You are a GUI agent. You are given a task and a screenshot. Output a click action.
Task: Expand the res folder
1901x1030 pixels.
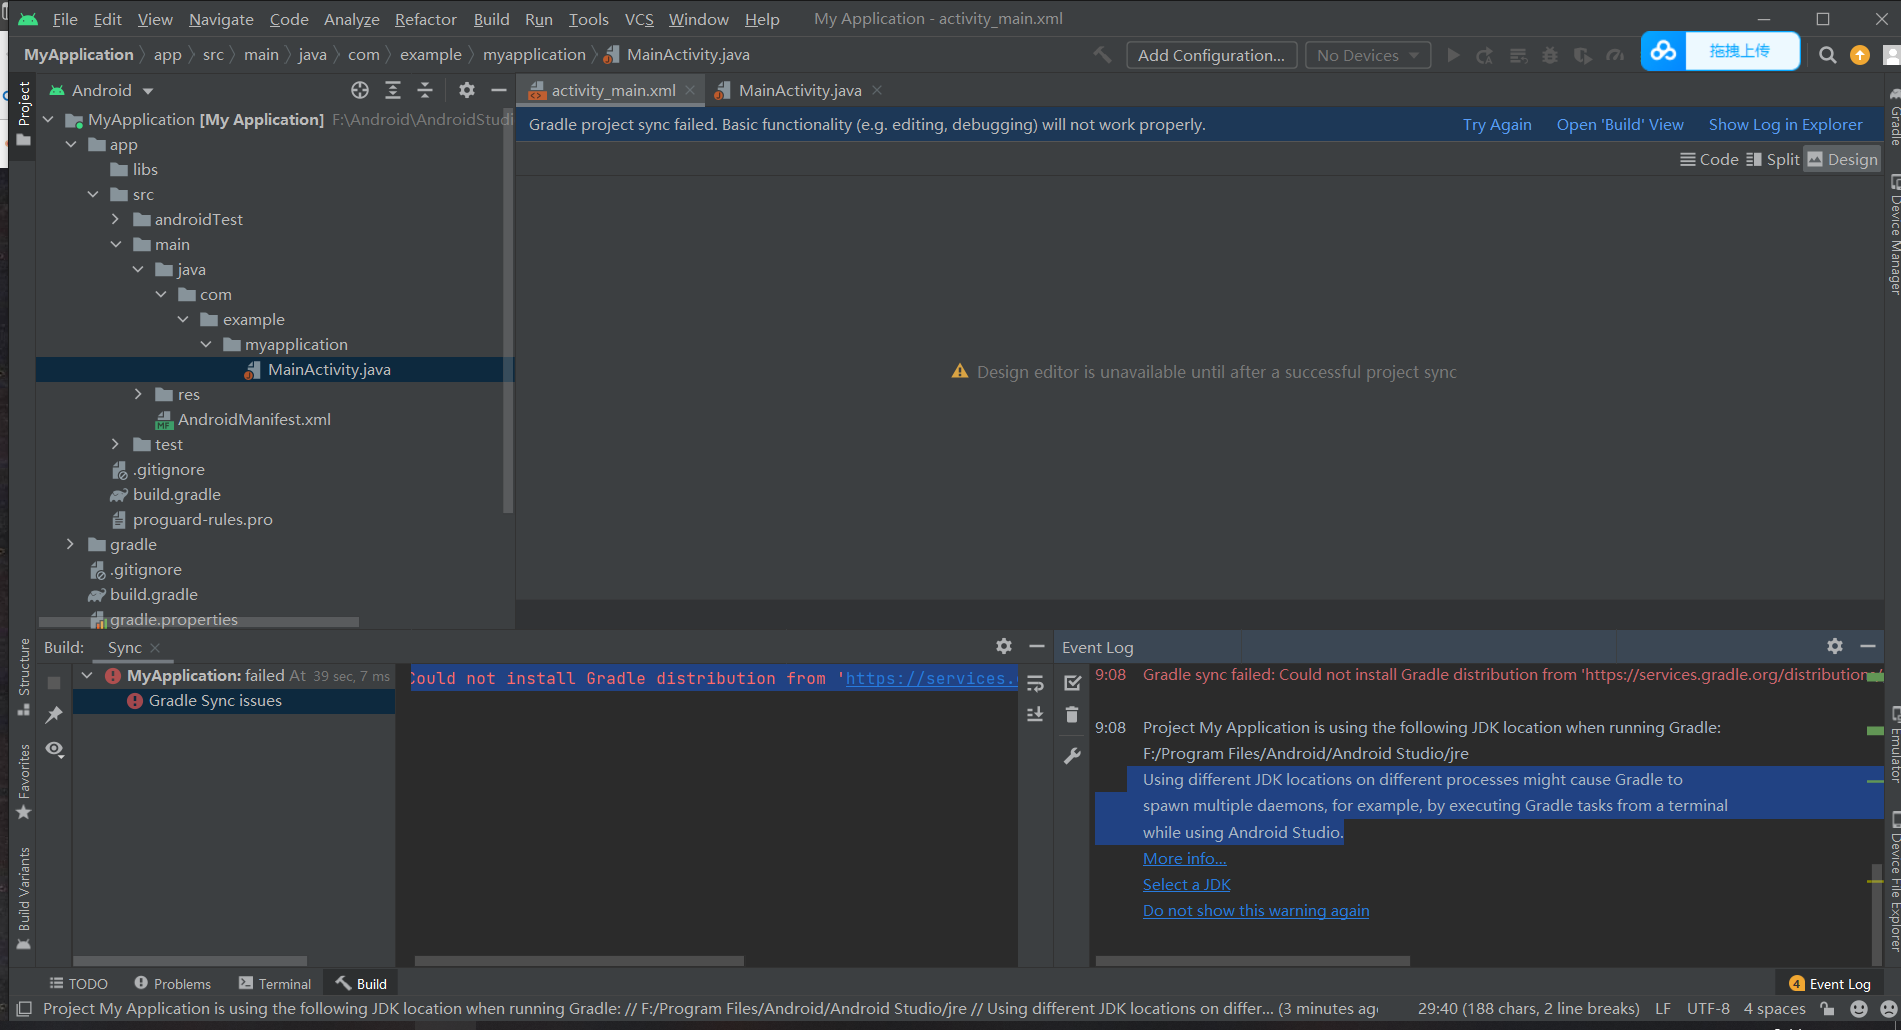click(138, 394)
